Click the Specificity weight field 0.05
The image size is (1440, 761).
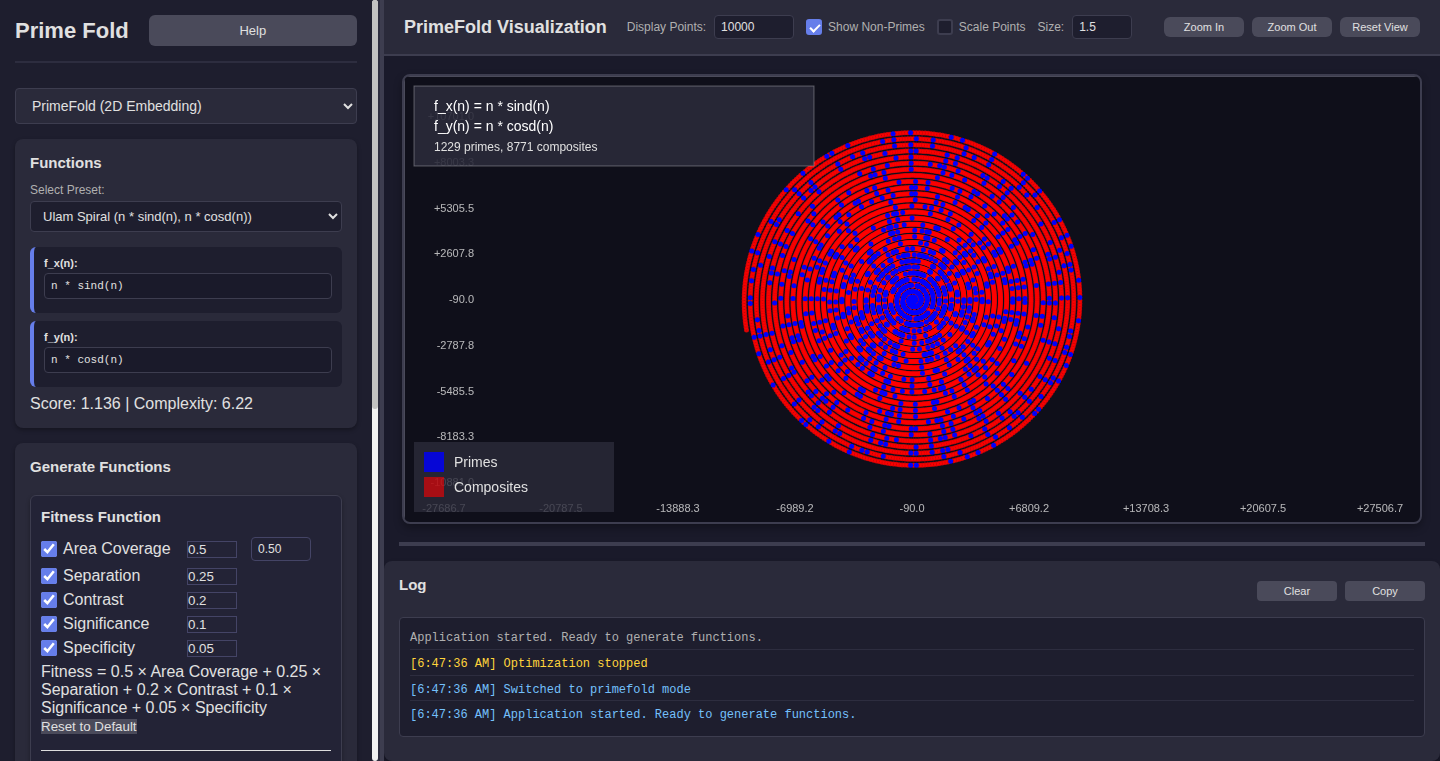click(x=212, y=648)
